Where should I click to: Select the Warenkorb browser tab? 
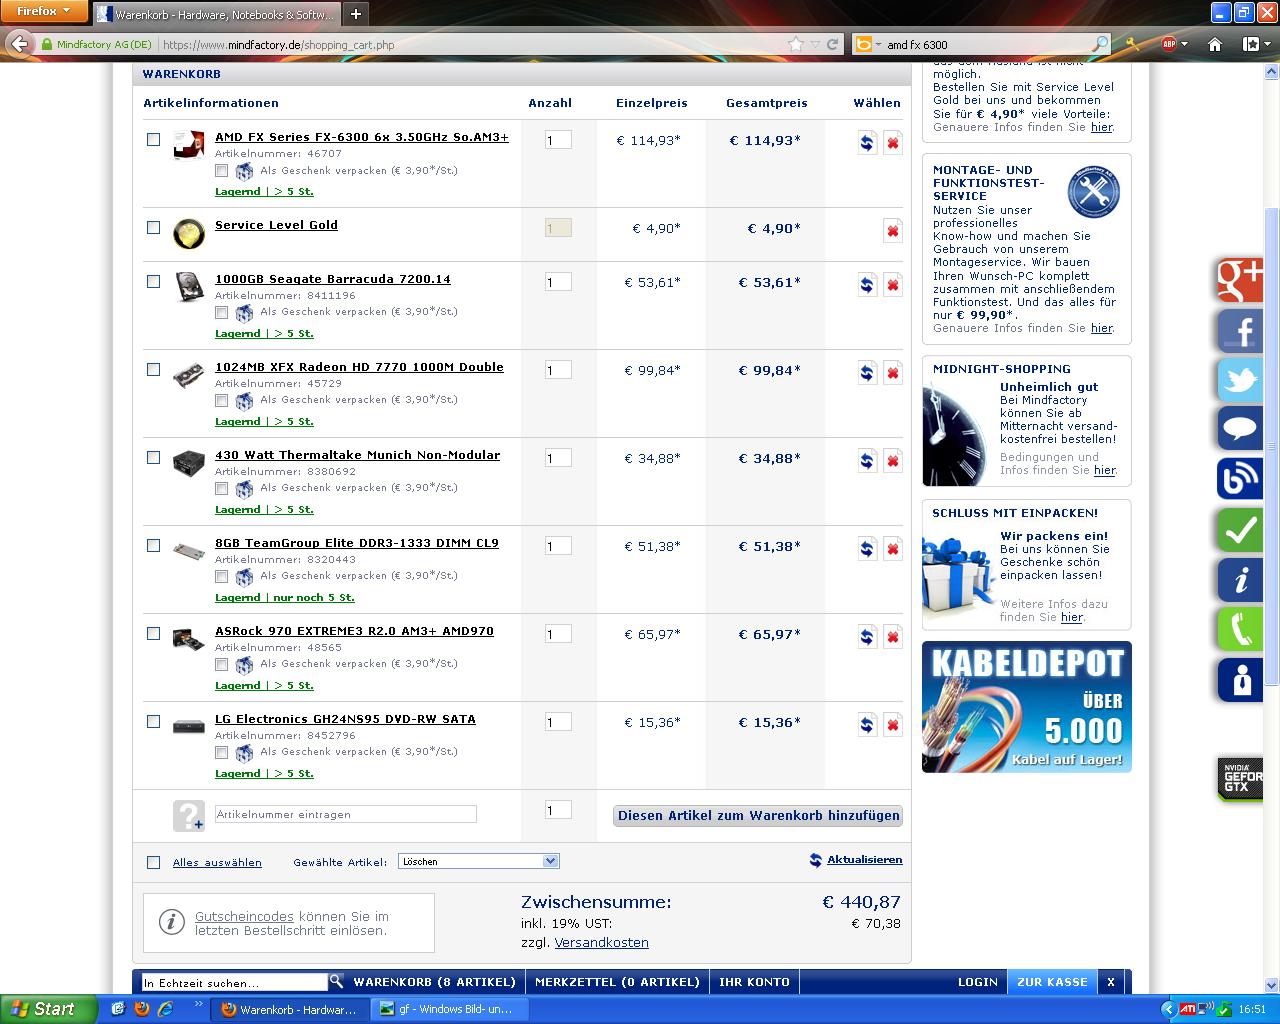[x=217, y=15]
